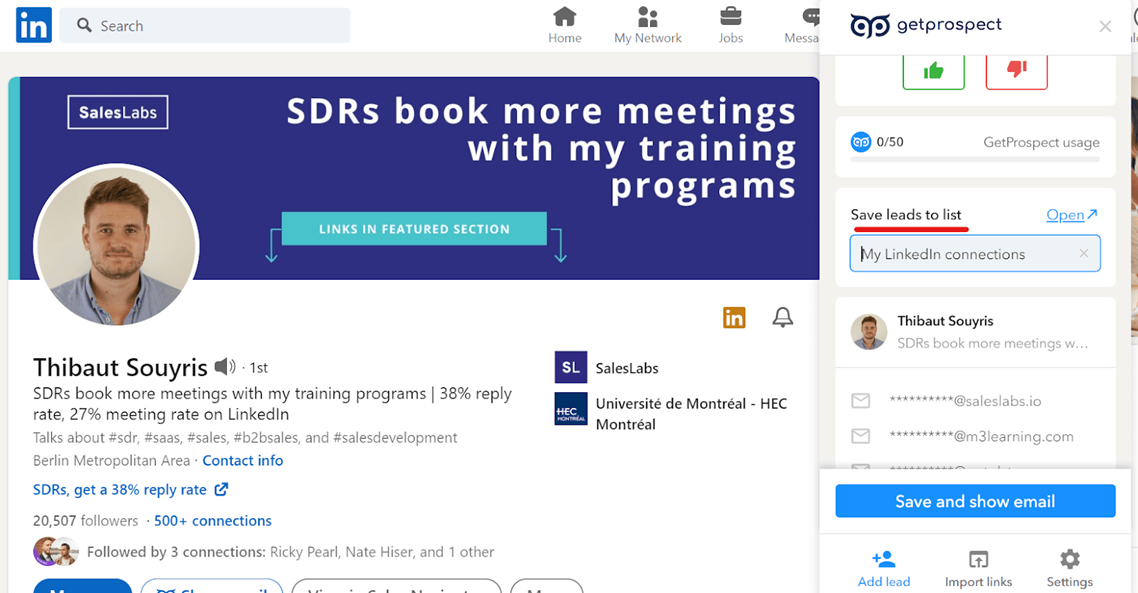
Task: Click the 20,507 followers text
Action: (x=86, y=520)
